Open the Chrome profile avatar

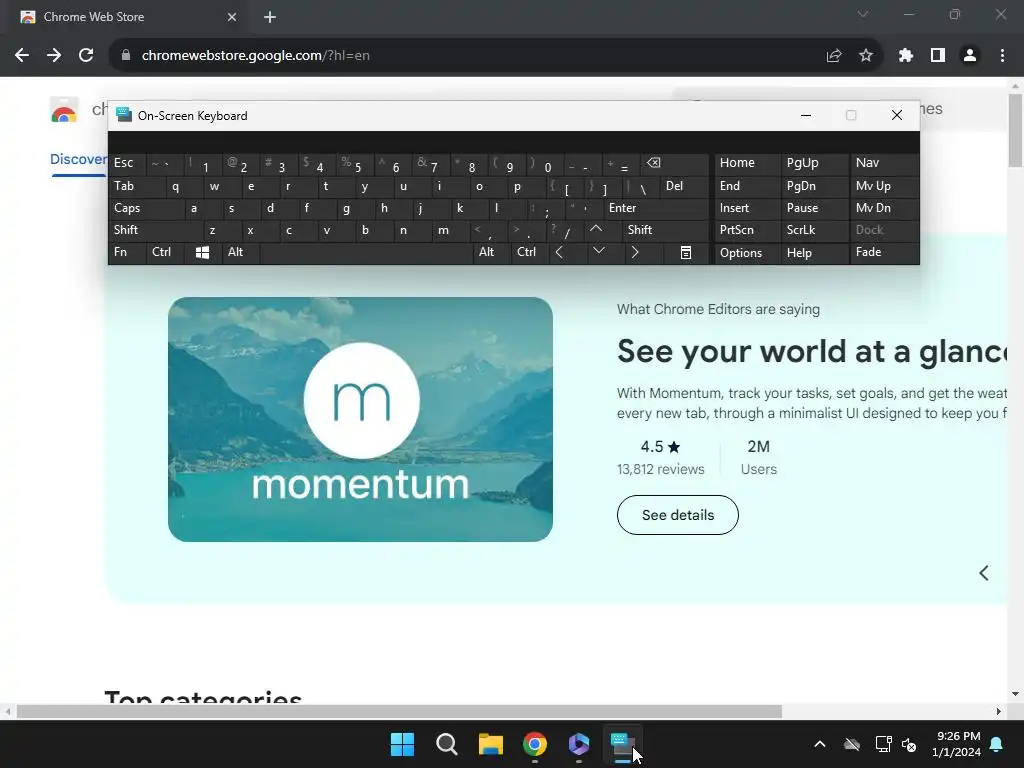tap(970, 56)
